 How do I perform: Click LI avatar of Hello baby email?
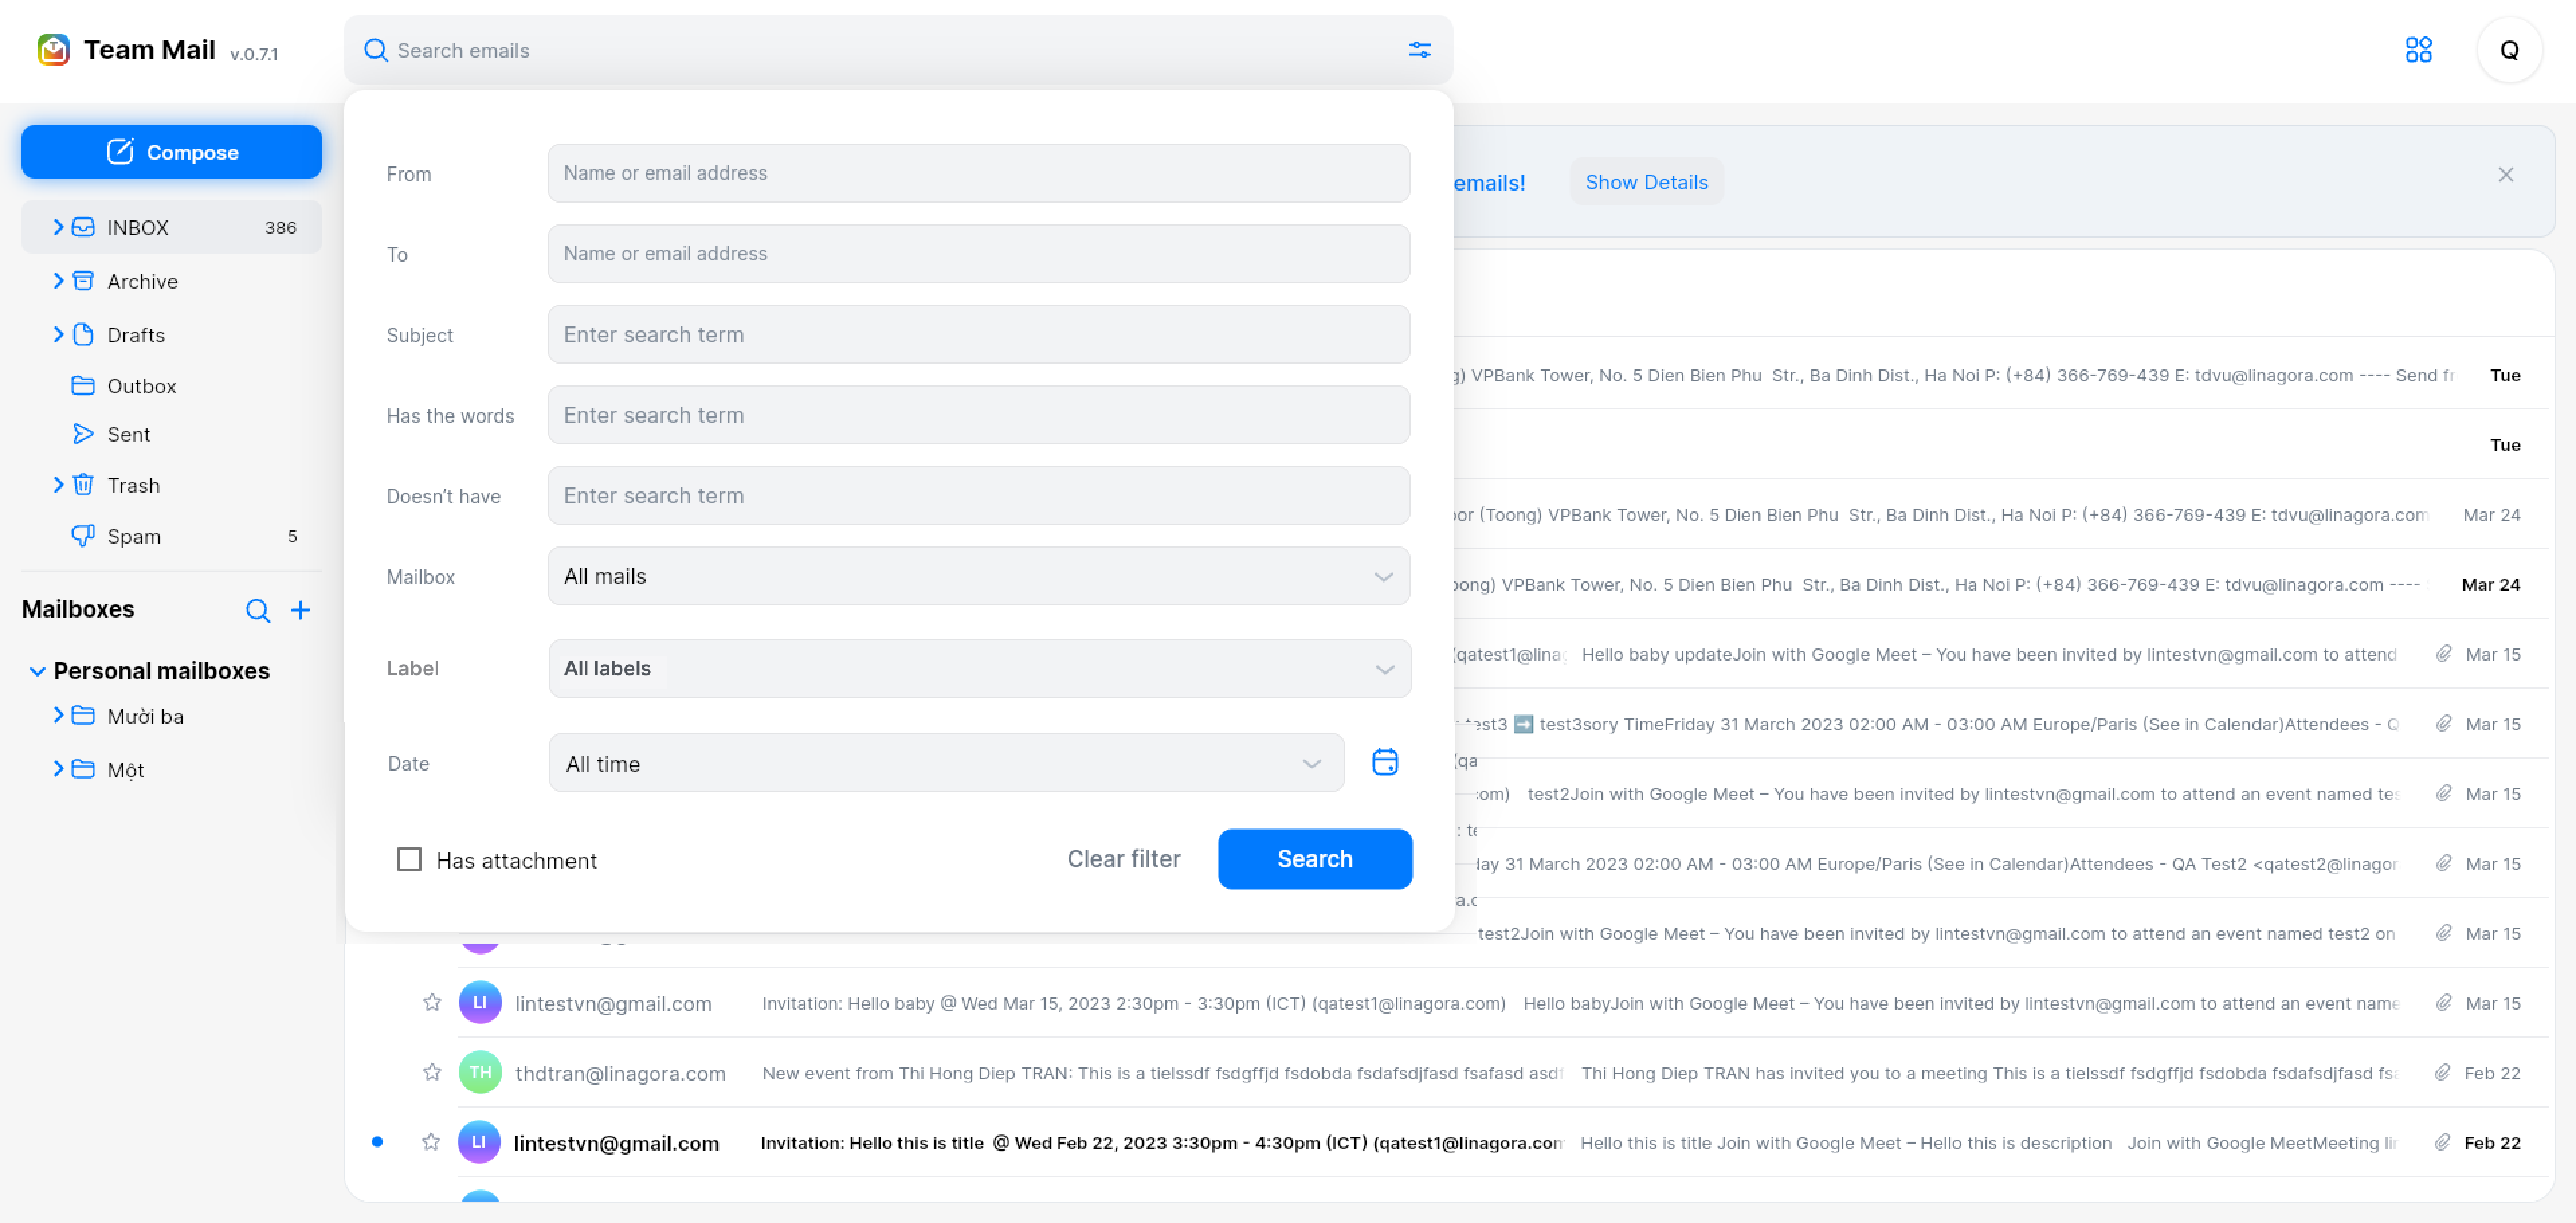480,1002
